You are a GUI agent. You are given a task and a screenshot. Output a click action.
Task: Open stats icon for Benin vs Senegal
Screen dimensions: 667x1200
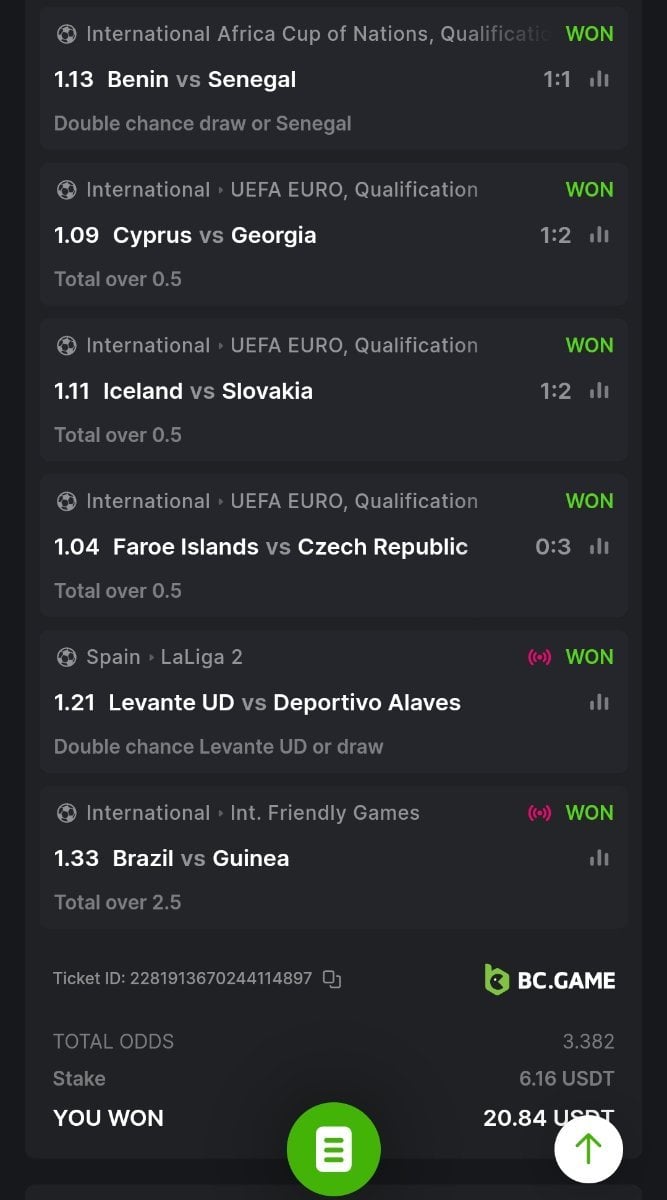tap(599, 79)
